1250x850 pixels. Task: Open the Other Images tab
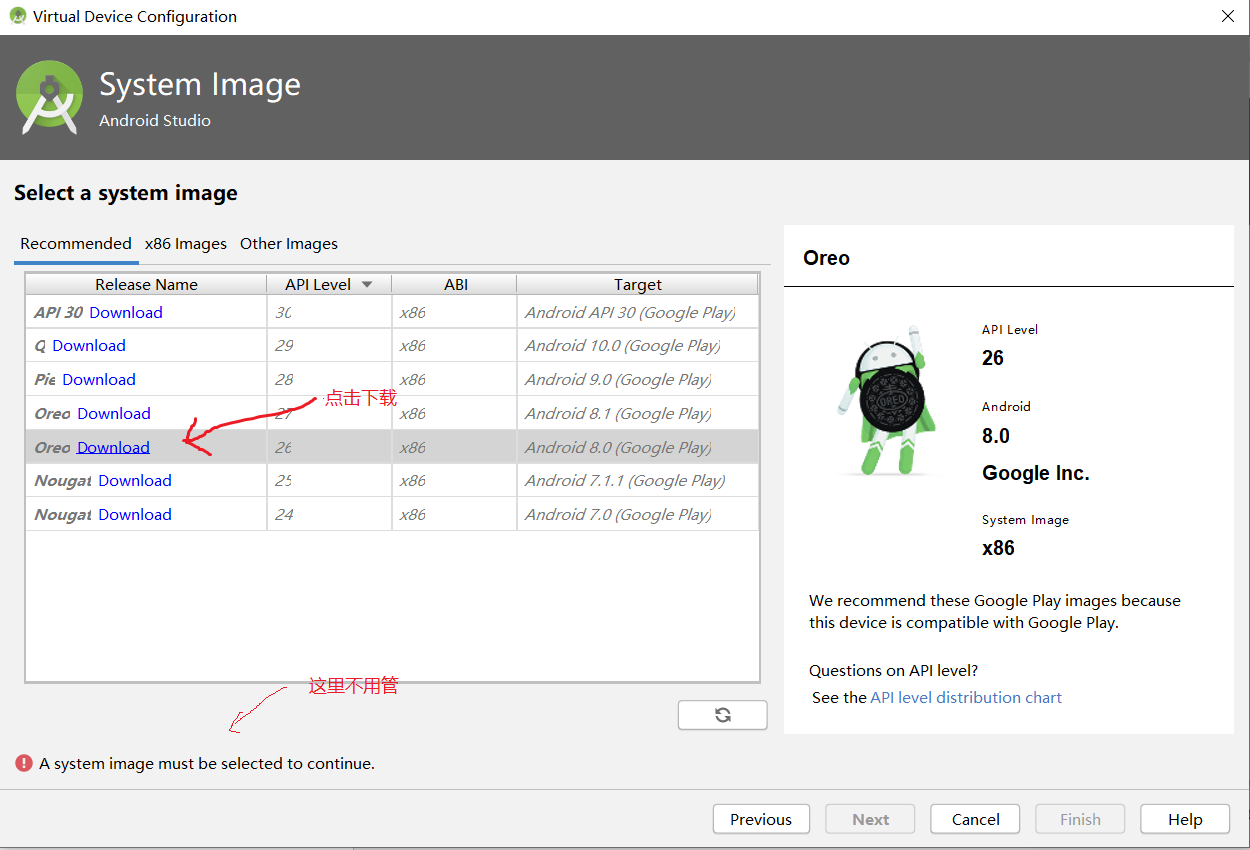pyautogui.click(x=289, y=243)
